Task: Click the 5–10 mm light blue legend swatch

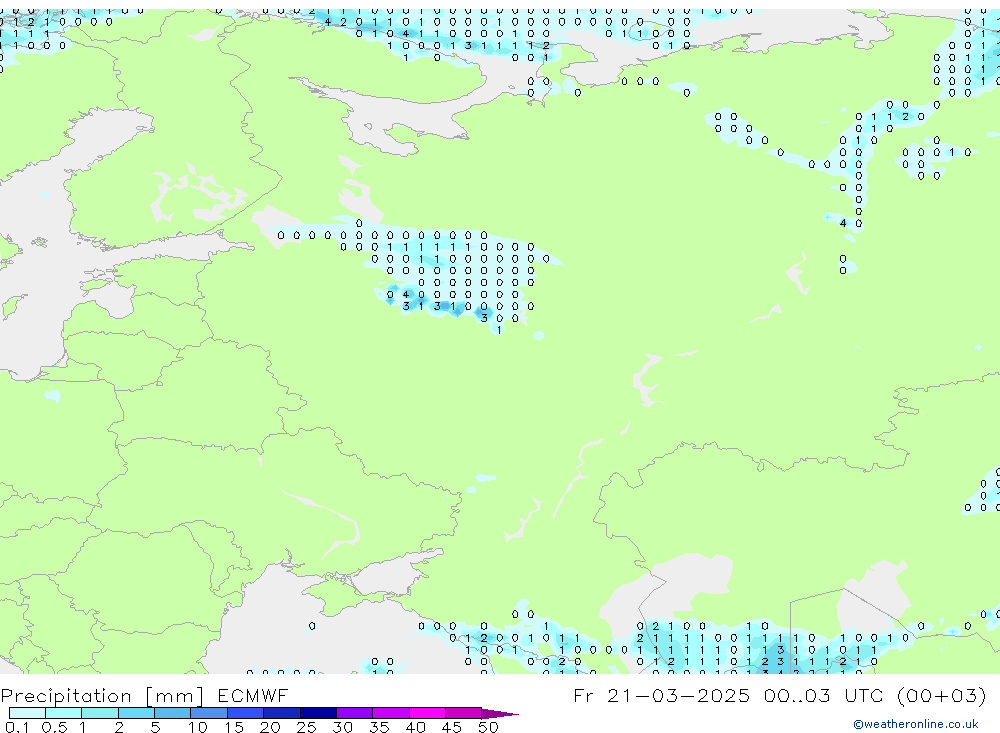Action: tap(172, 713)
